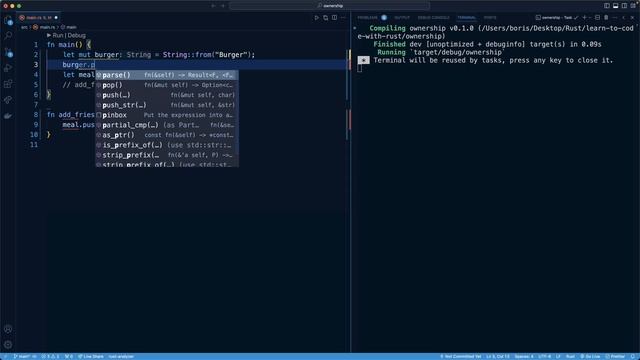Screen dimensions: 640x360
Task: Open the Explorer view in activity bar
Action: pos(8,20)
